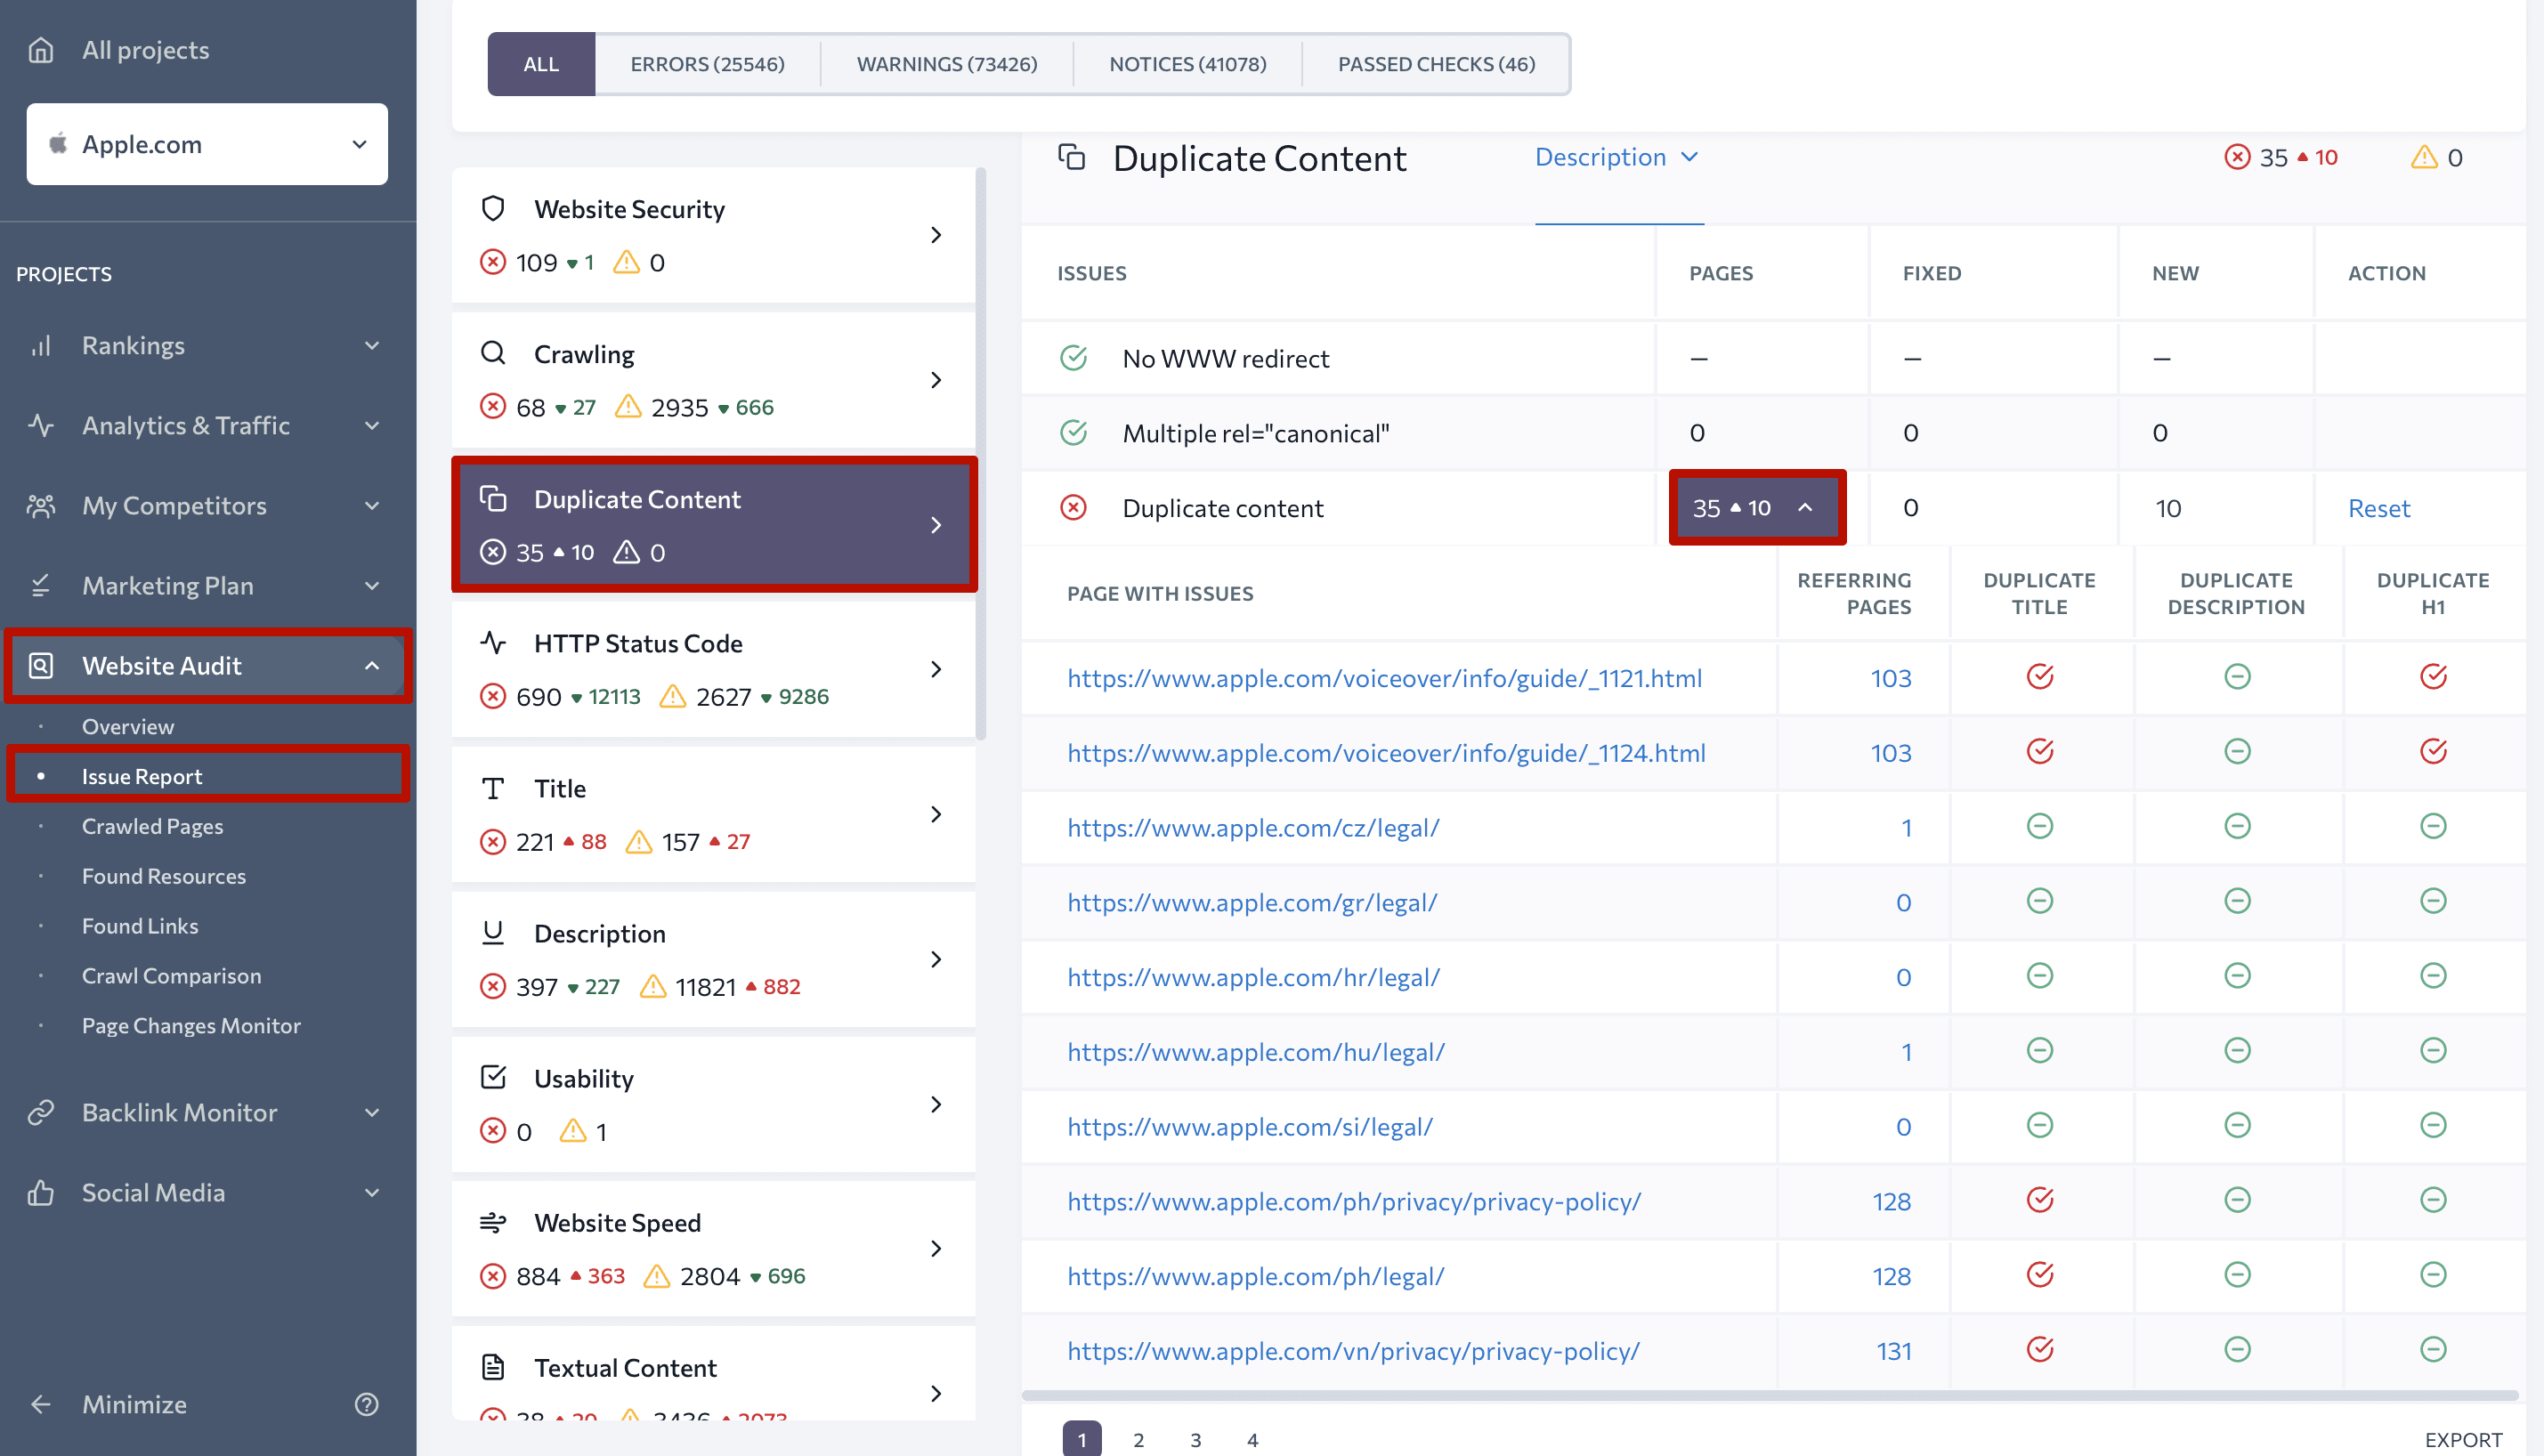Click the horizontal scrollbar under the table
The image size is (2544, 1456).
click(x=1768, y=1395)
